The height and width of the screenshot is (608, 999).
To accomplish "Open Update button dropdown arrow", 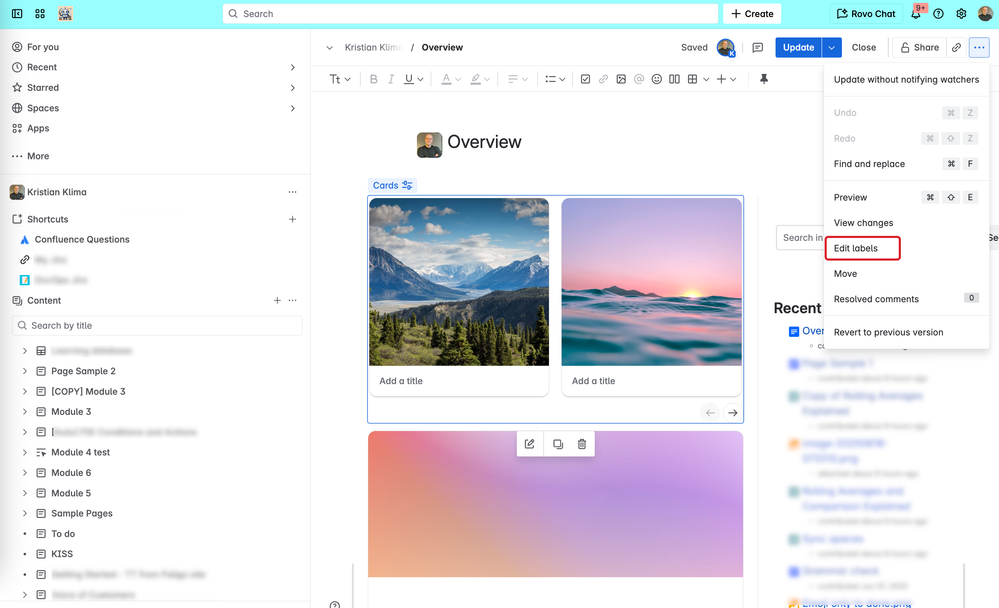I will (831, 47).
